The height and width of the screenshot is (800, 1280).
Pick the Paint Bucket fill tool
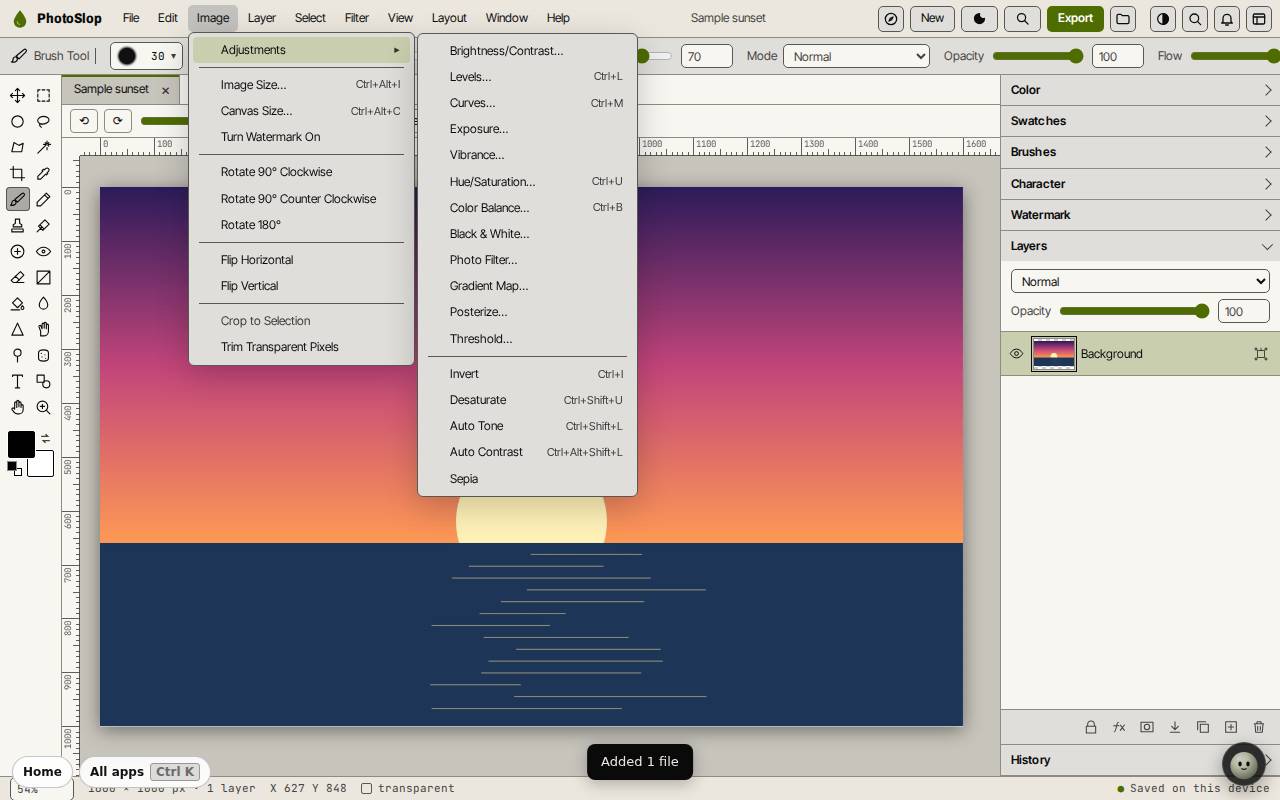(x=17, y=303)
